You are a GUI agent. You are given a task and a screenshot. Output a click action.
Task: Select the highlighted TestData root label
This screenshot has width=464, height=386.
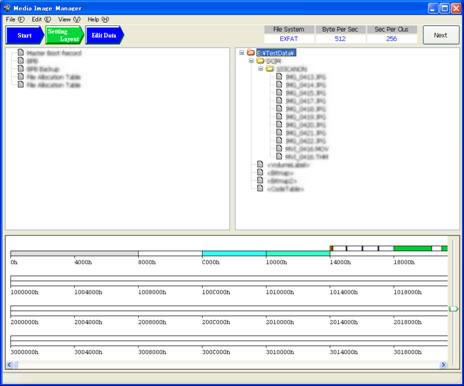click(x=276, y=53)
